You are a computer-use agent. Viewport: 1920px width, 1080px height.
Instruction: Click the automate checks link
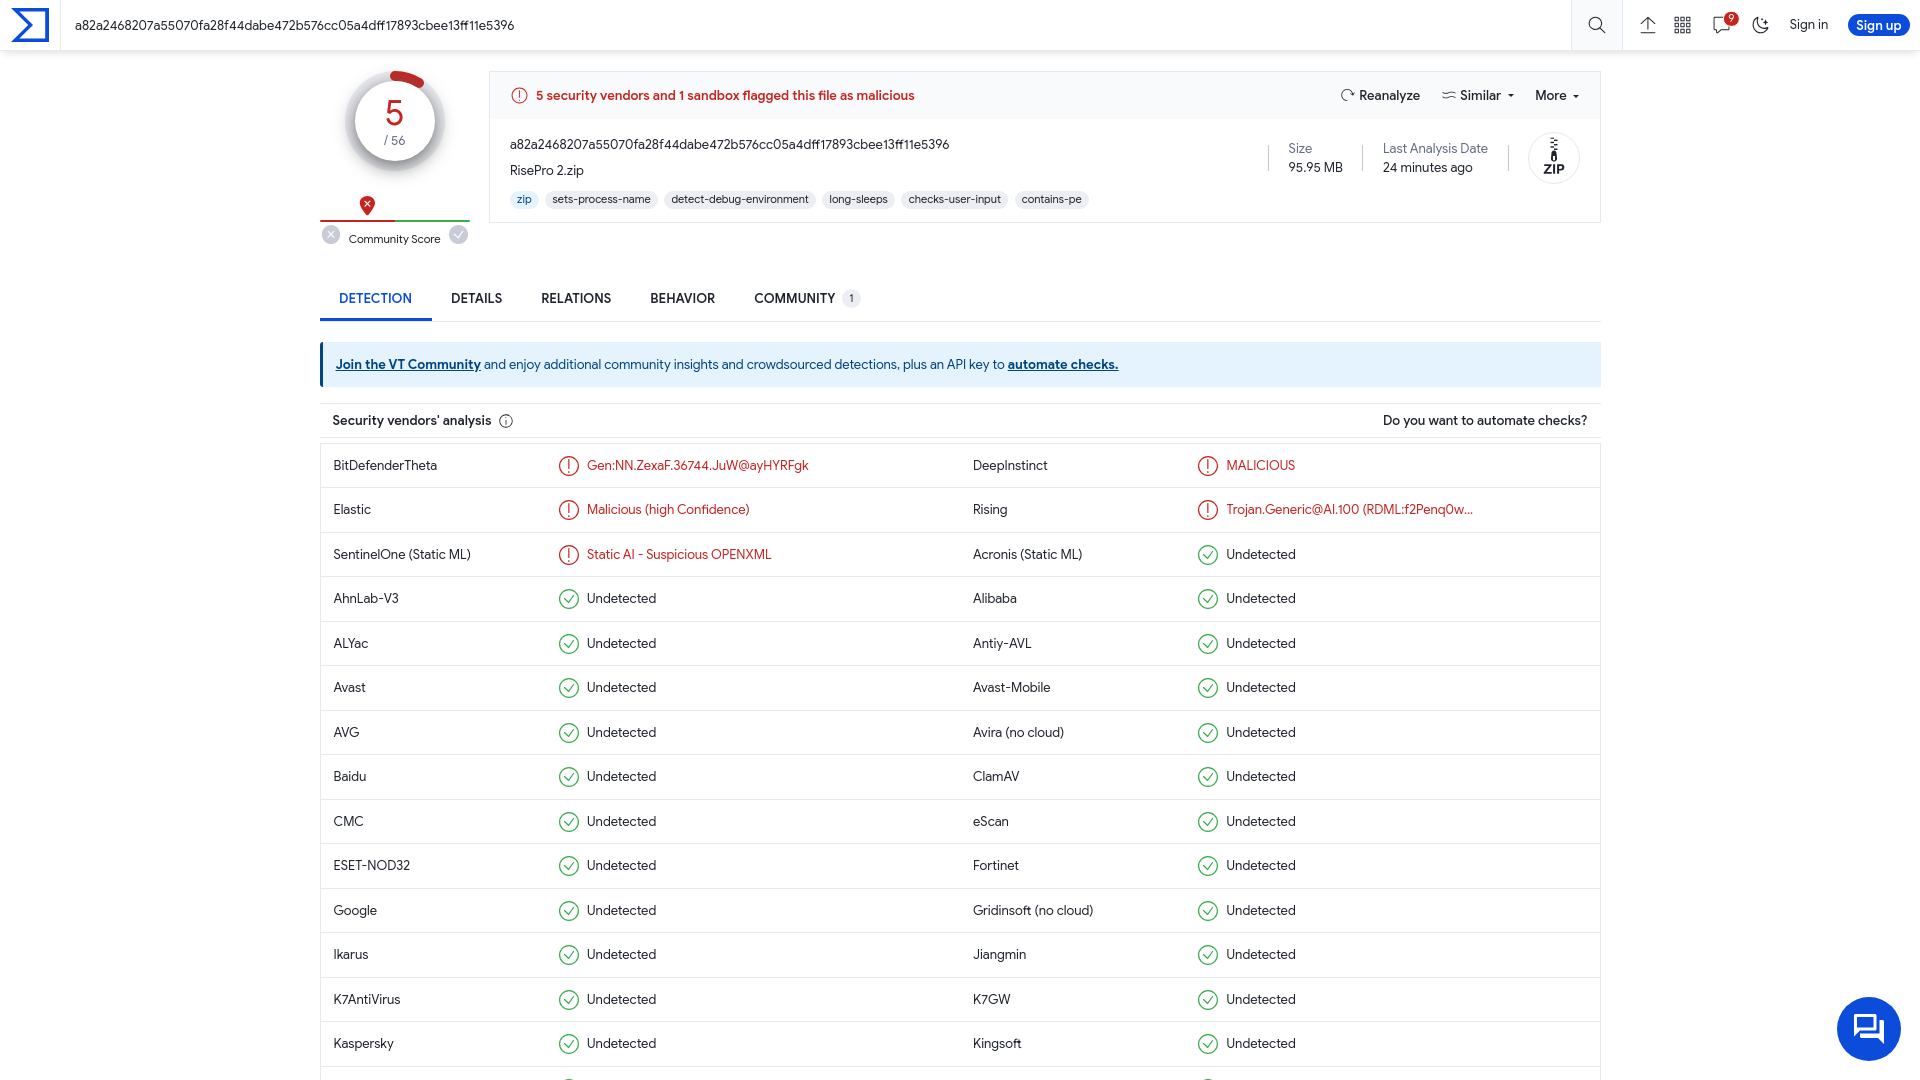(x=1062, y=363)
